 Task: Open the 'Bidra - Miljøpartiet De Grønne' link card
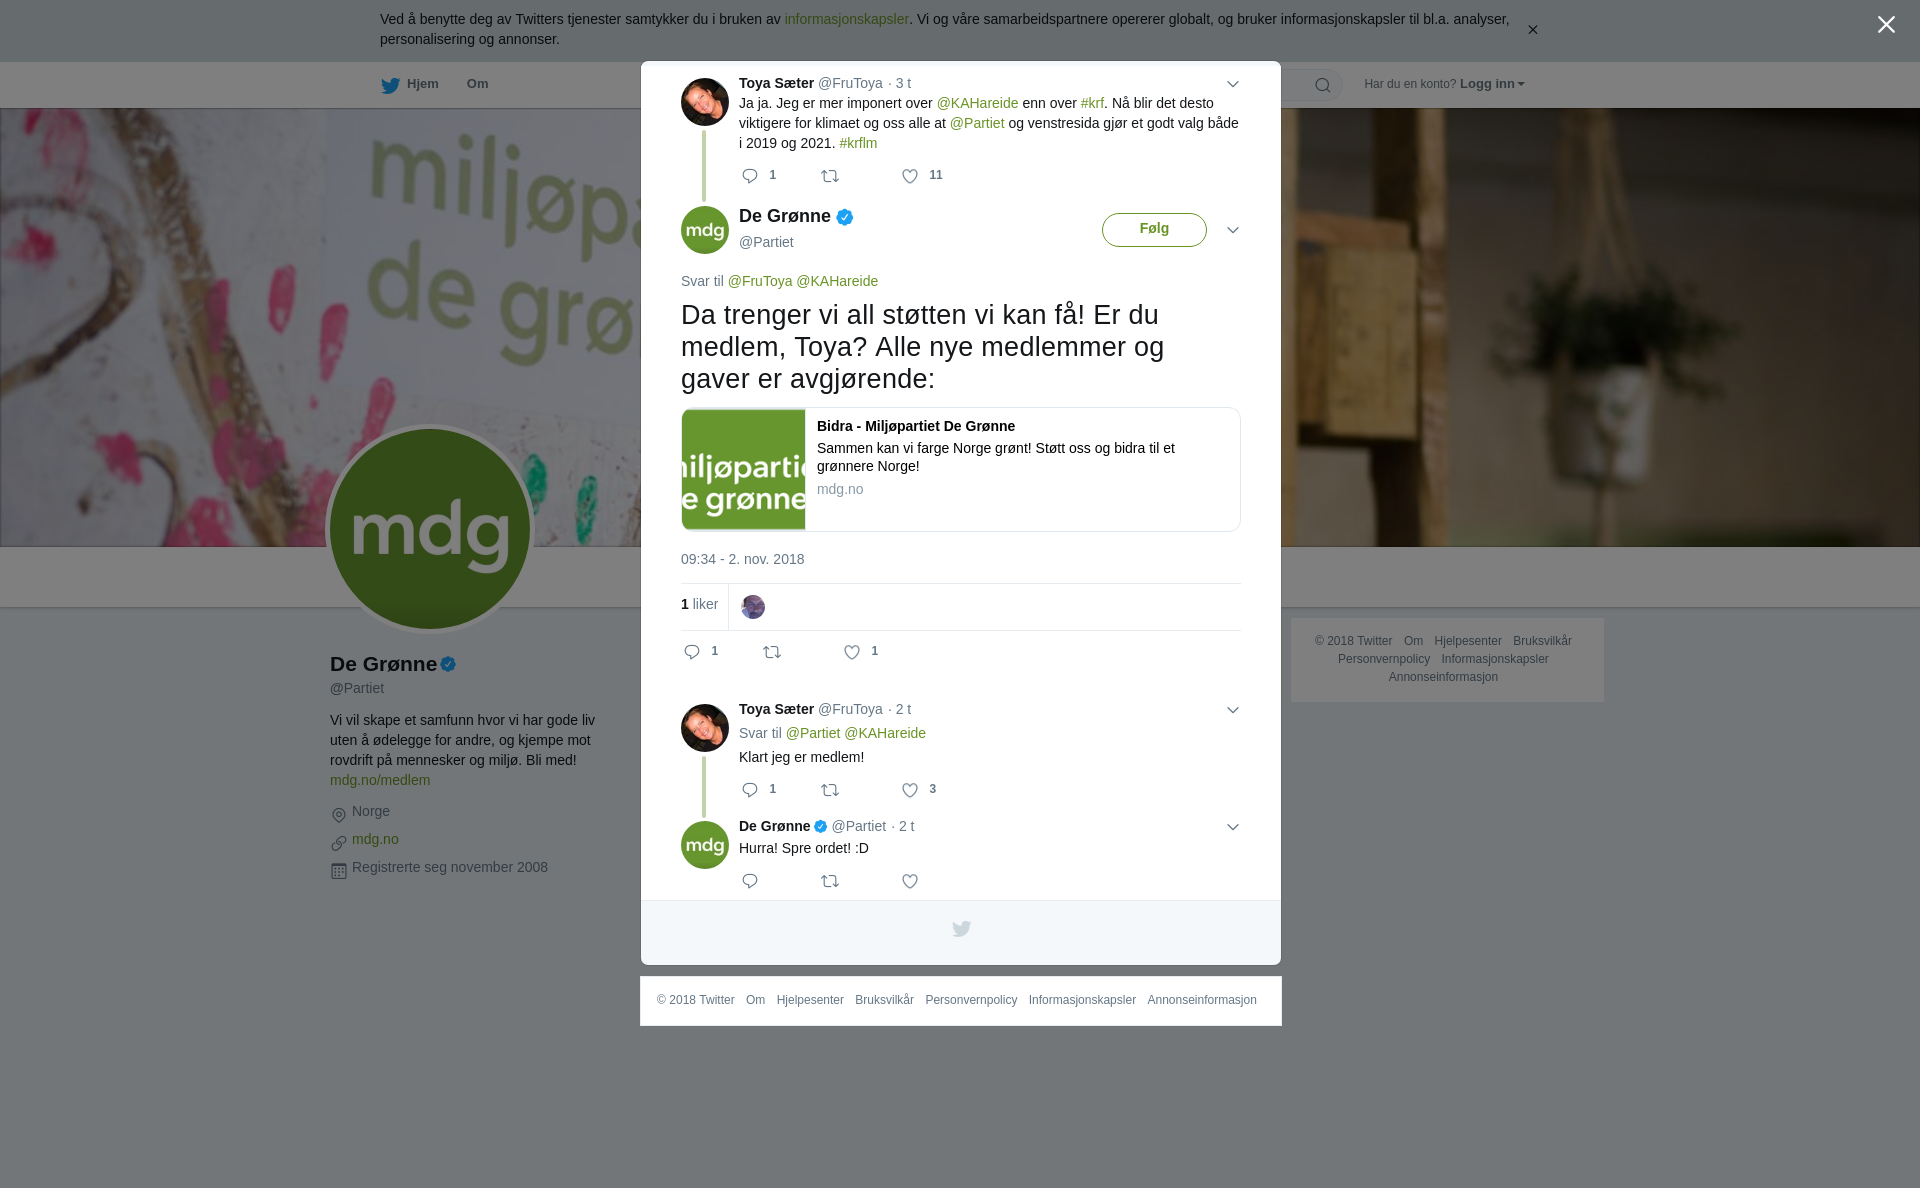[x=961, y=470]
